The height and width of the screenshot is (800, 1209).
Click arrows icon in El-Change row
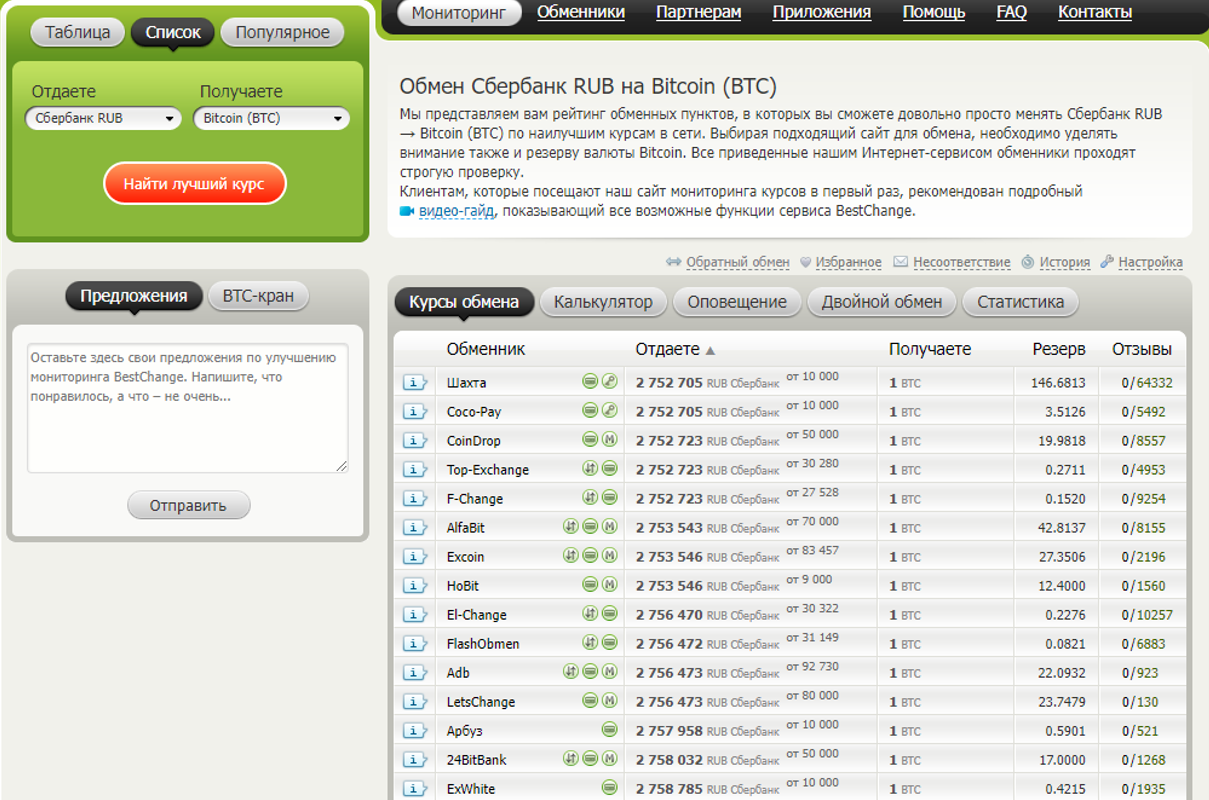pos(590,613)
